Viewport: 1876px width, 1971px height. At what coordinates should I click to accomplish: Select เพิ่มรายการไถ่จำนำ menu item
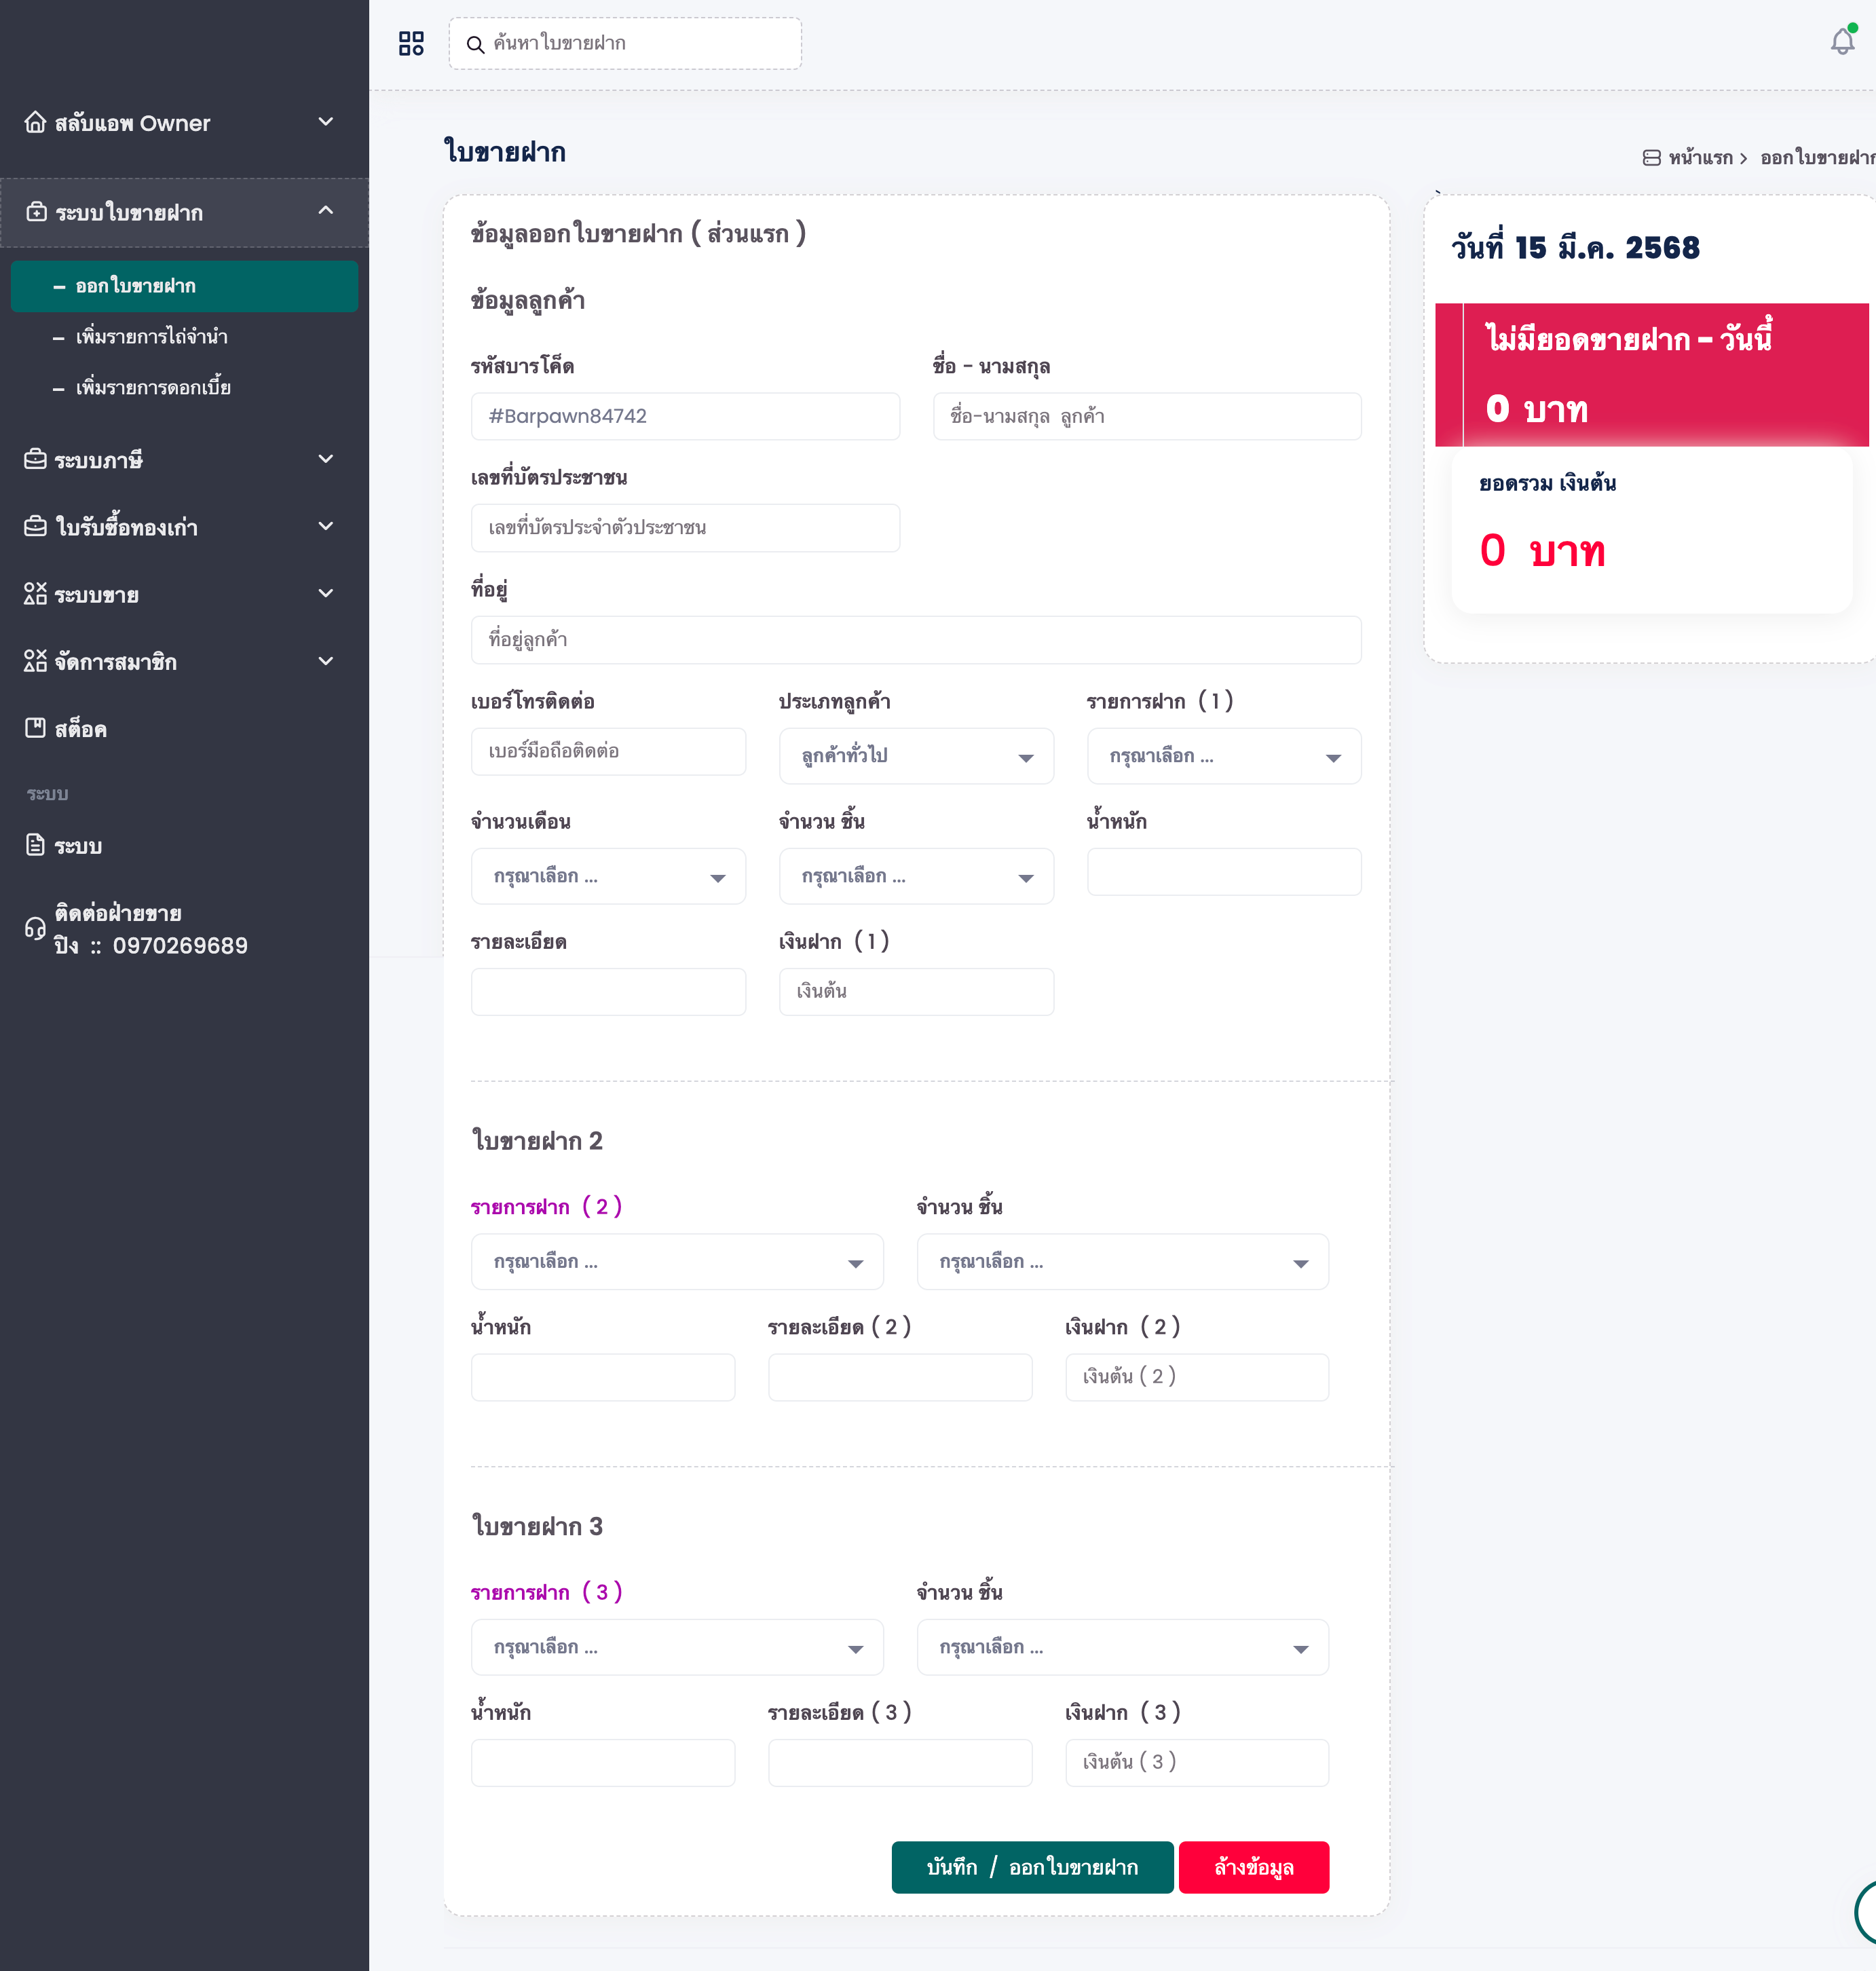click(x=152, y=337)
